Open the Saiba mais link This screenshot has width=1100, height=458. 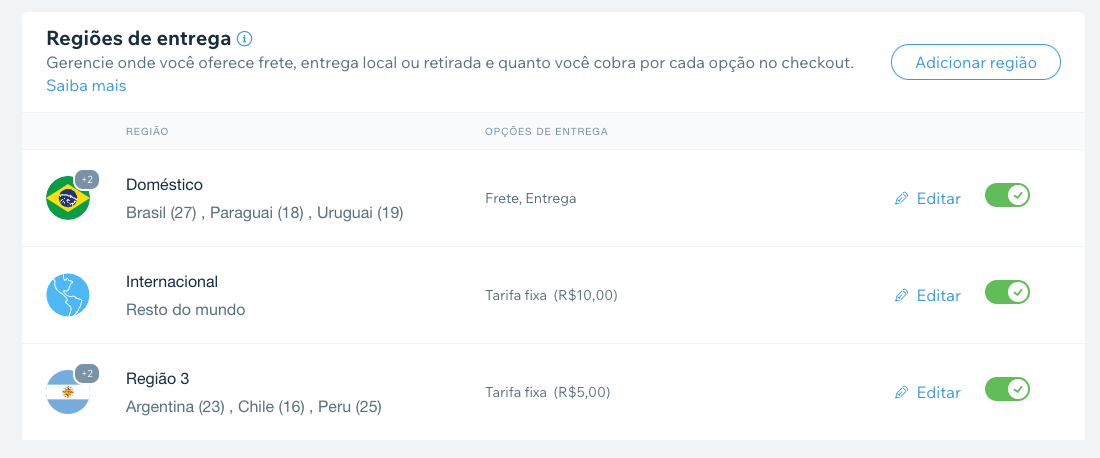(86, 86)
